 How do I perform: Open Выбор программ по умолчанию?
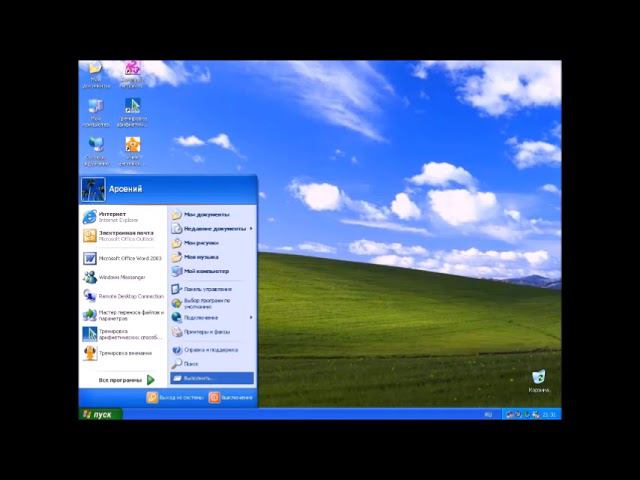[212, 303]
